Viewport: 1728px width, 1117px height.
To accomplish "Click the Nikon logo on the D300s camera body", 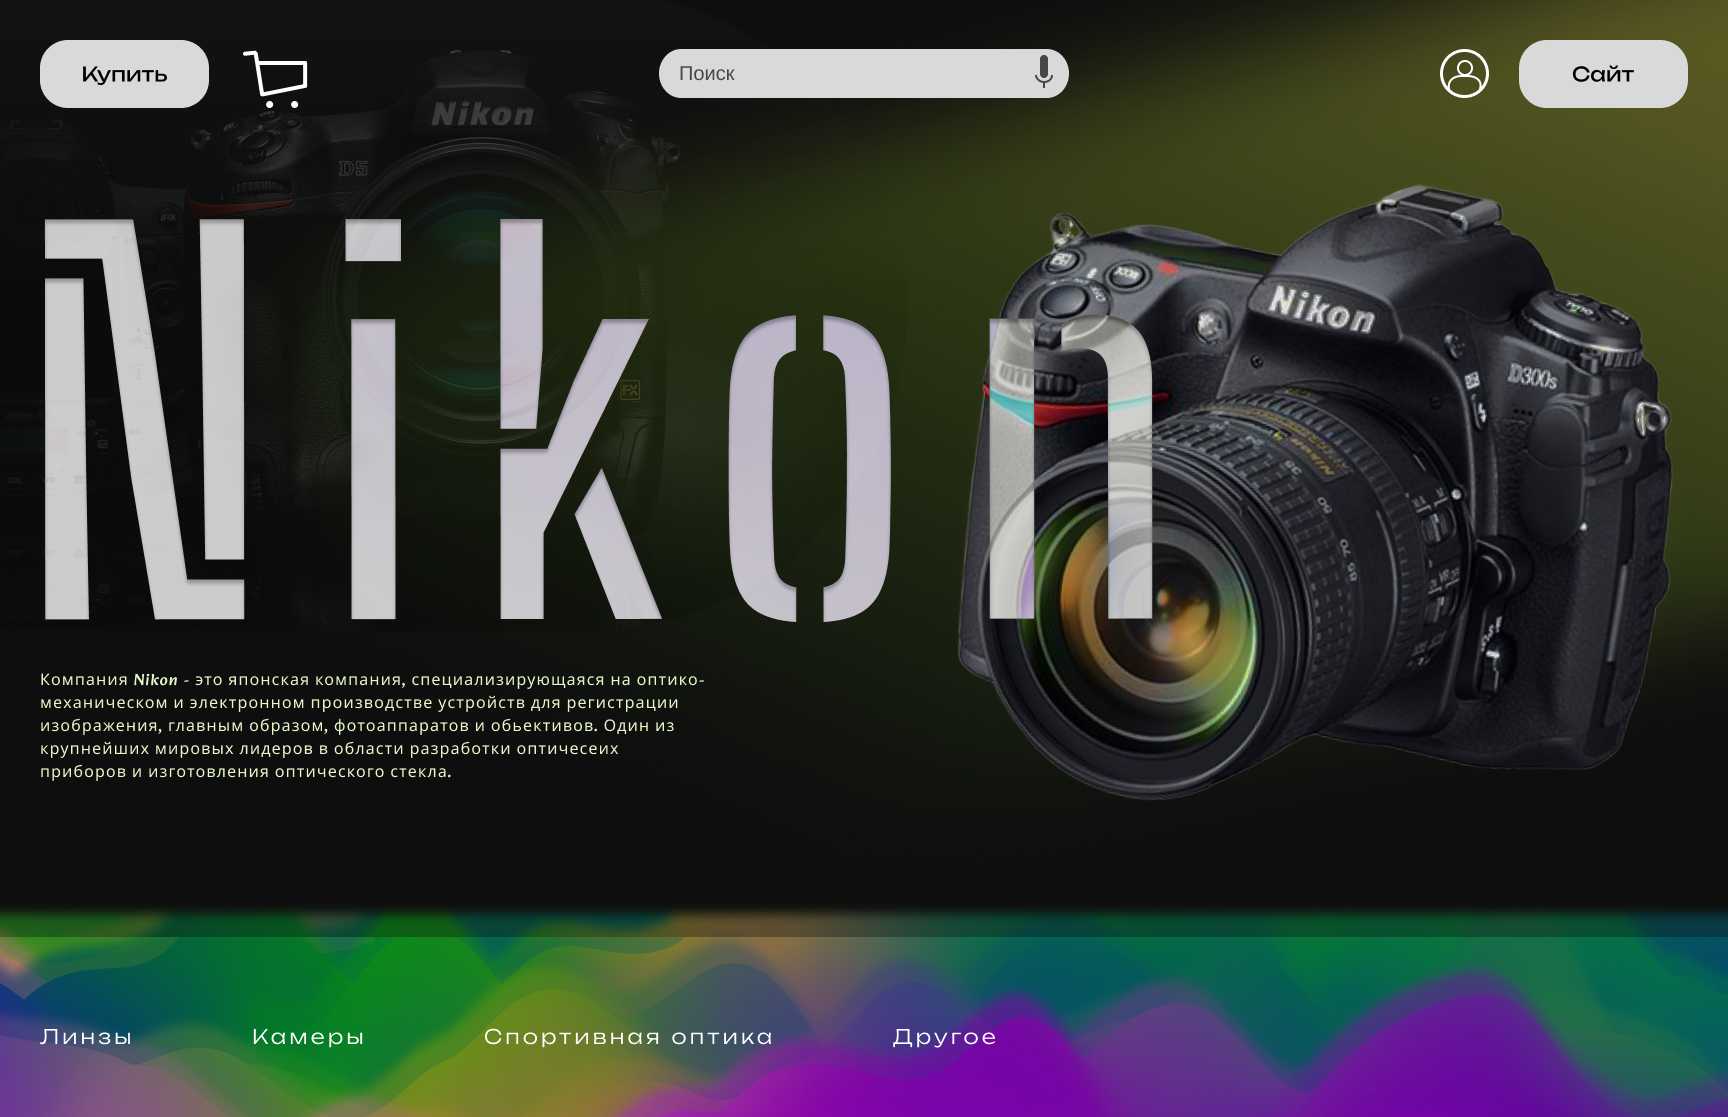I will coord(1321,309).
